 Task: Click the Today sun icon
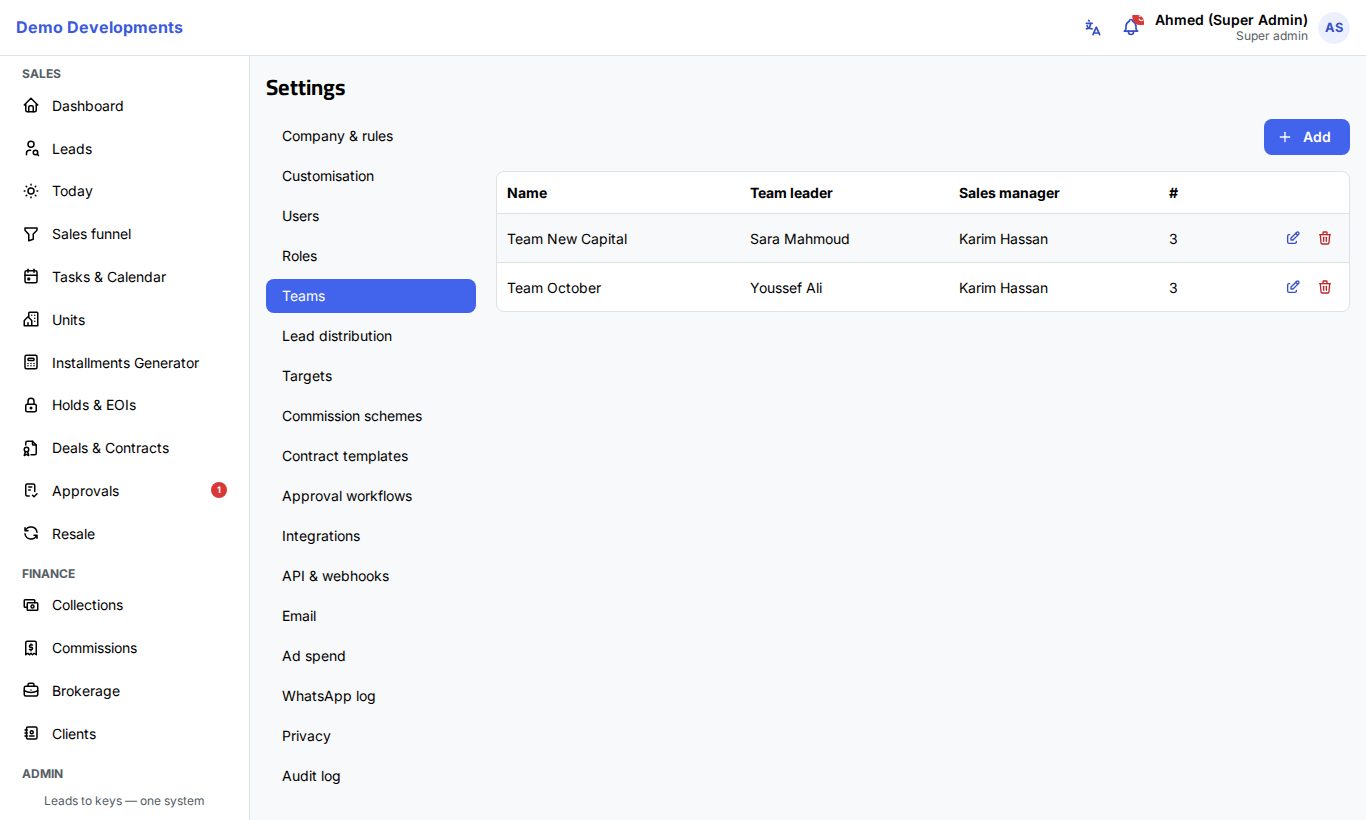tap(31, 191)
